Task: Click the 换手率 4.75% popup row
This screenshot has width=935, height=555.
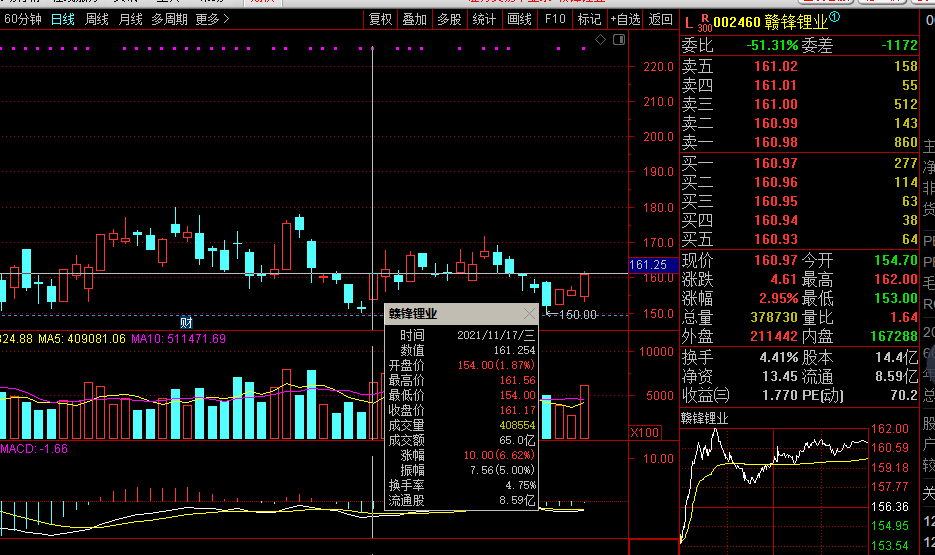Action: [x=462, y=486]
